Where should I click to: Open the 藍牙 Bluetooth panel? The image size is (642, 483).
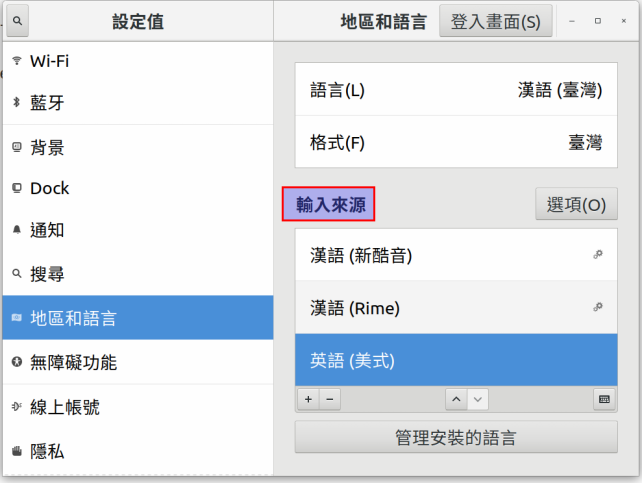(x=138, y=102)
